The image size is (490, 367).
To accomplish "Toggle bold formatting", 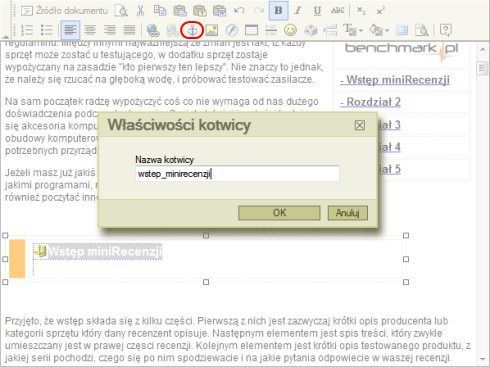I will 278,11.
